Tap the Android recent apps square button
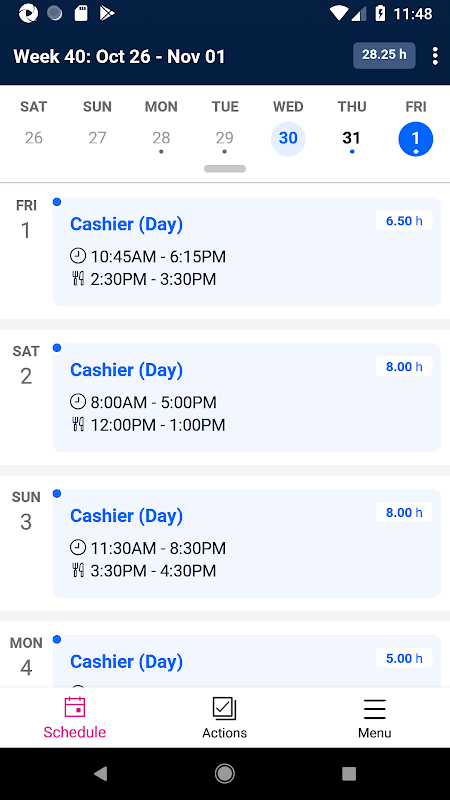450x800 pixels. 349,774
